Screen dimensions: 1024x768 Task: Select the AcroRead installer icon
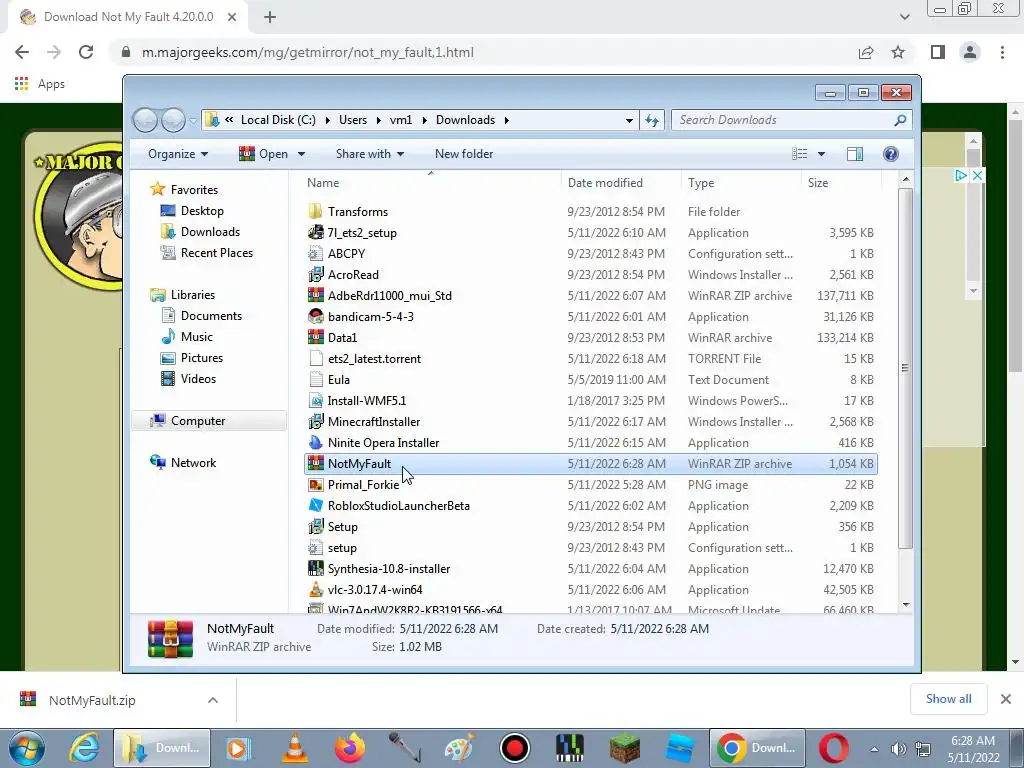pyautogui.click(x=315, y=274)
